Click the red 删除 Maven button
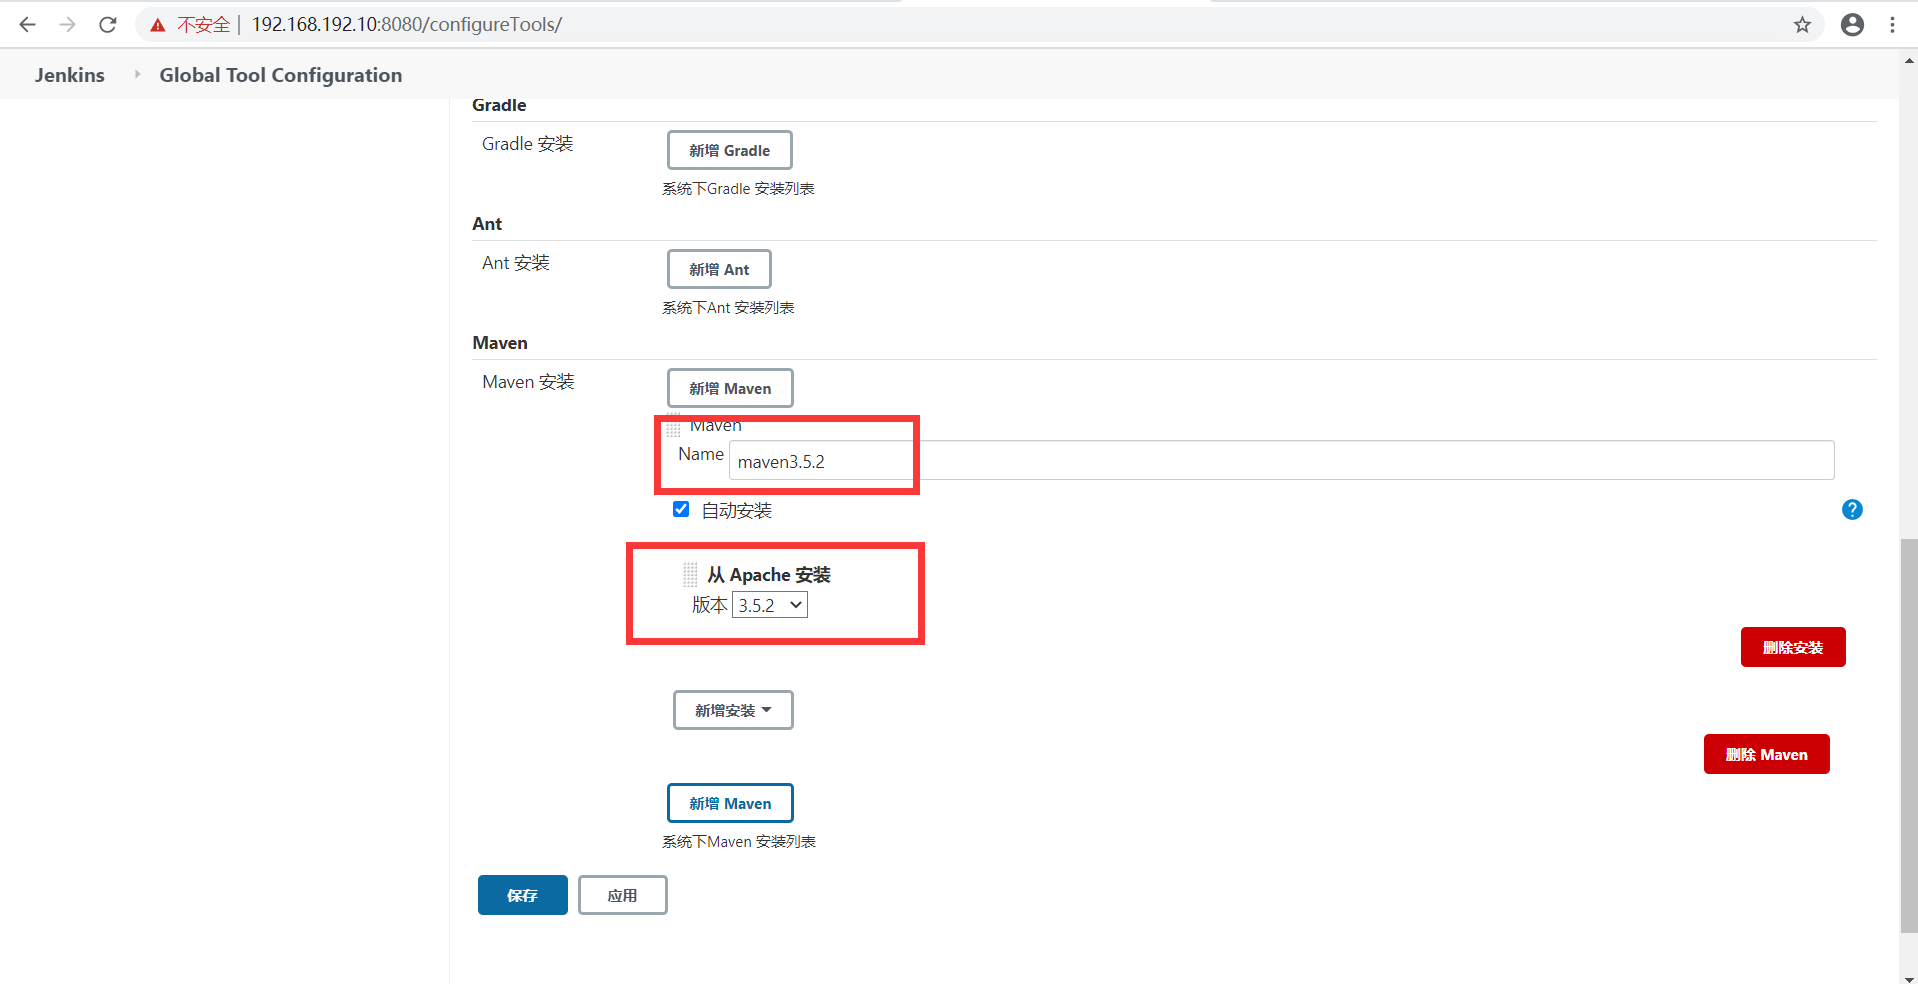Viewport: 1918px width, 984px height. pos(1767,754)
